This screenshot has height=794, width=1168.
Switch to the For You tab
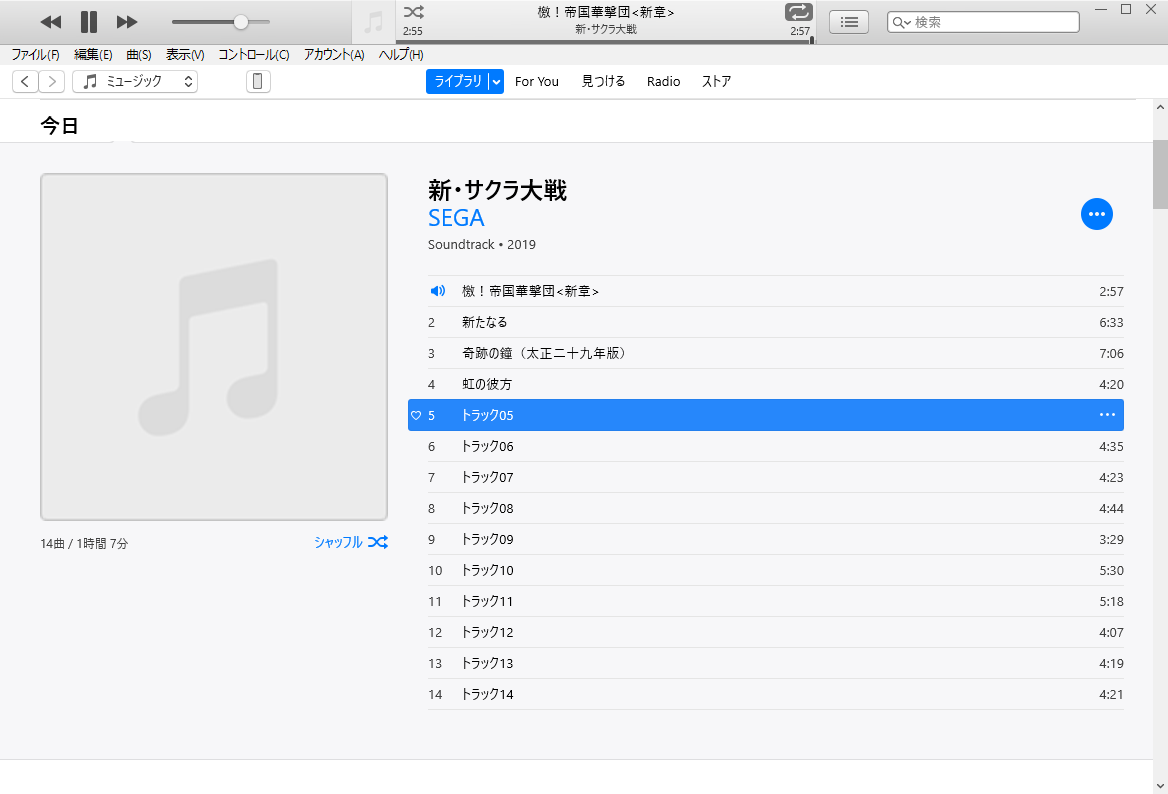tap(536, 82)
